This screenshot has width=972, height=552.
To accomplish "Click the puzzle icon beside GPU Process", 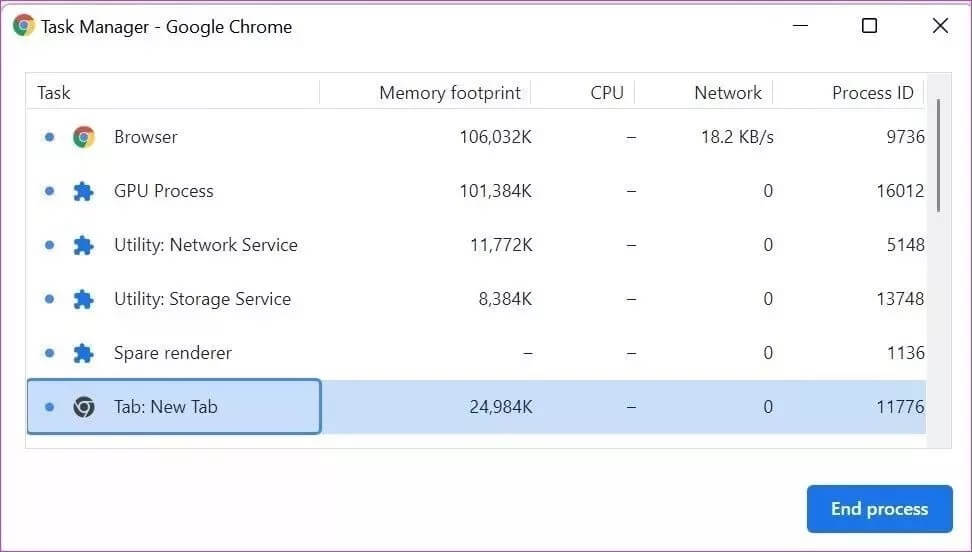I will [84, 191].
